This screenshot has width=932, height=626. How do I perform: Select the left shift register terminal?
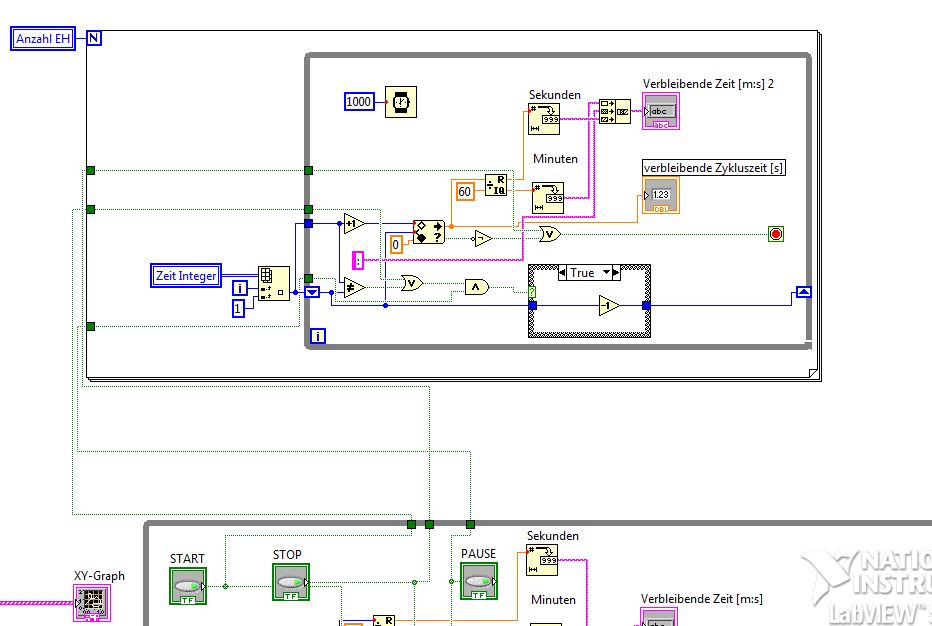[312, 292]
